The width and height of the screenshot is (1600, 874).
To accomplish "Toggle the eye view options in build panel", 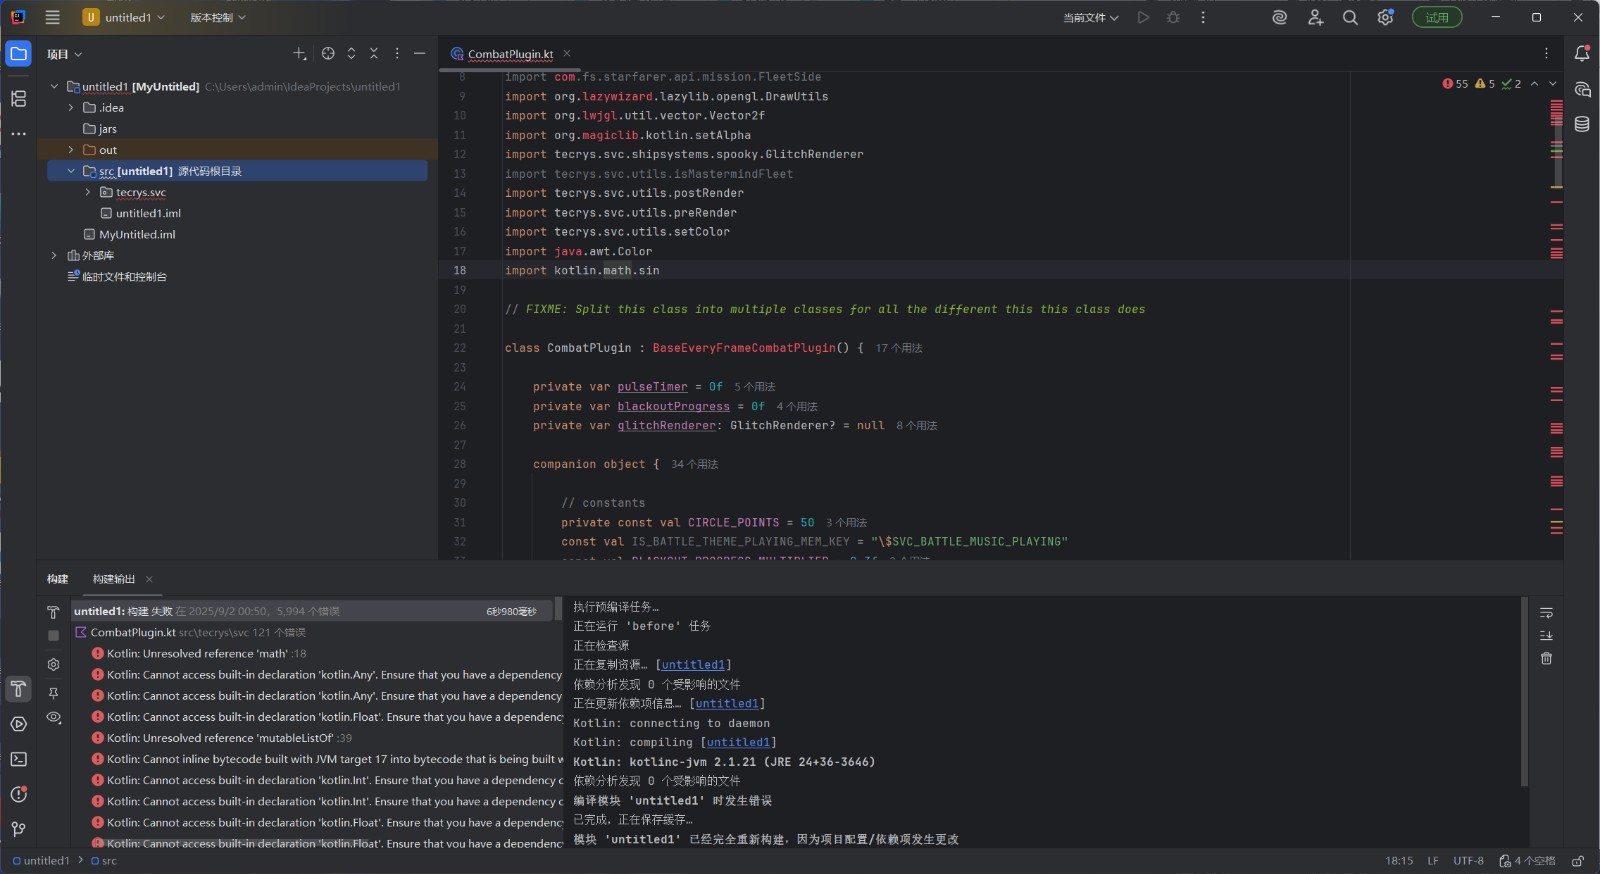I will pos(54,717).
